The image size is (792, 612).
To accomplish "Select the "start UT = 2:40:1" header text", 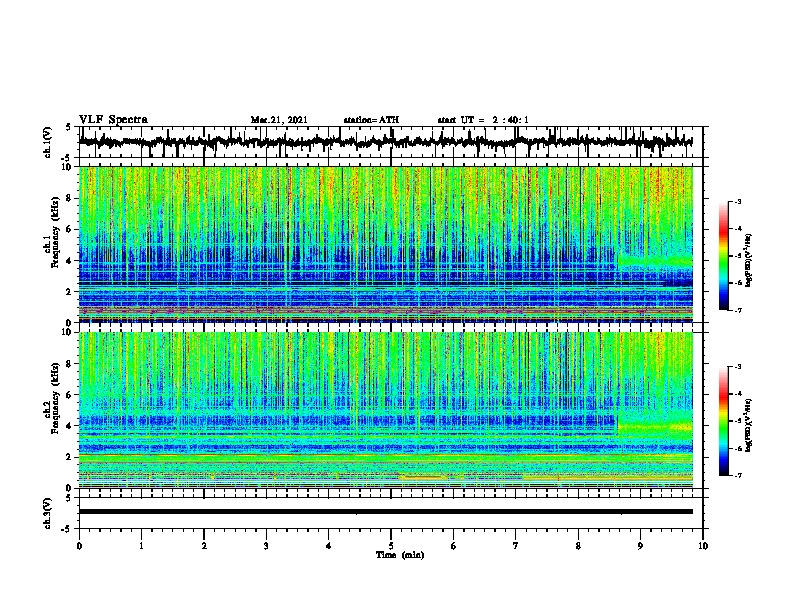I will click(x=483, y=120).
